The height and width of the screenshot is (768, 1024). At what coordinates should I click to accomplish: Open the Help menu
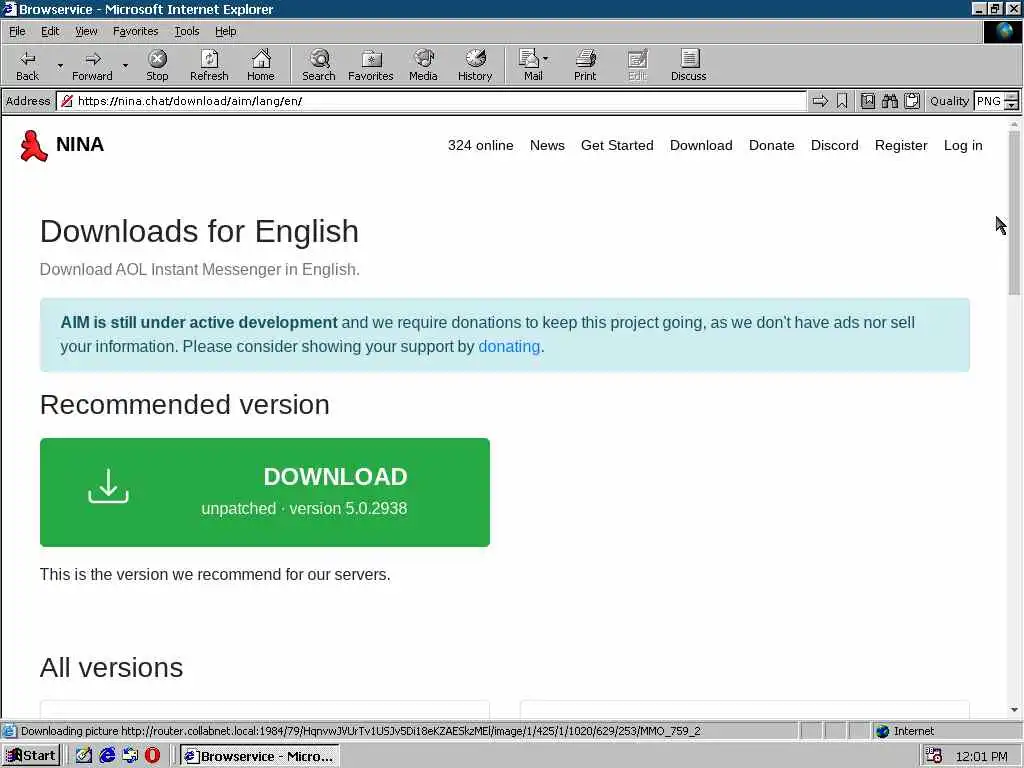225,31
